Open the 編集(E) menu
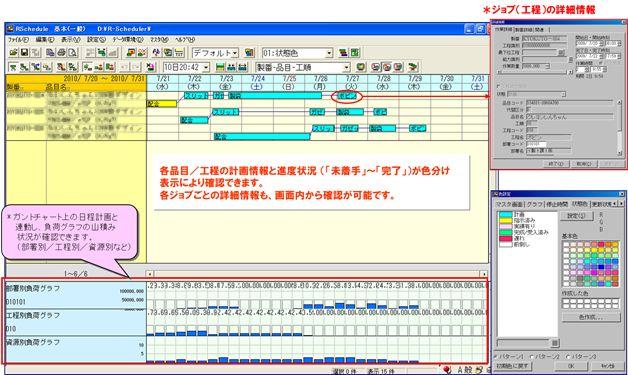This screenshot has width=628, height=375. 45,40
